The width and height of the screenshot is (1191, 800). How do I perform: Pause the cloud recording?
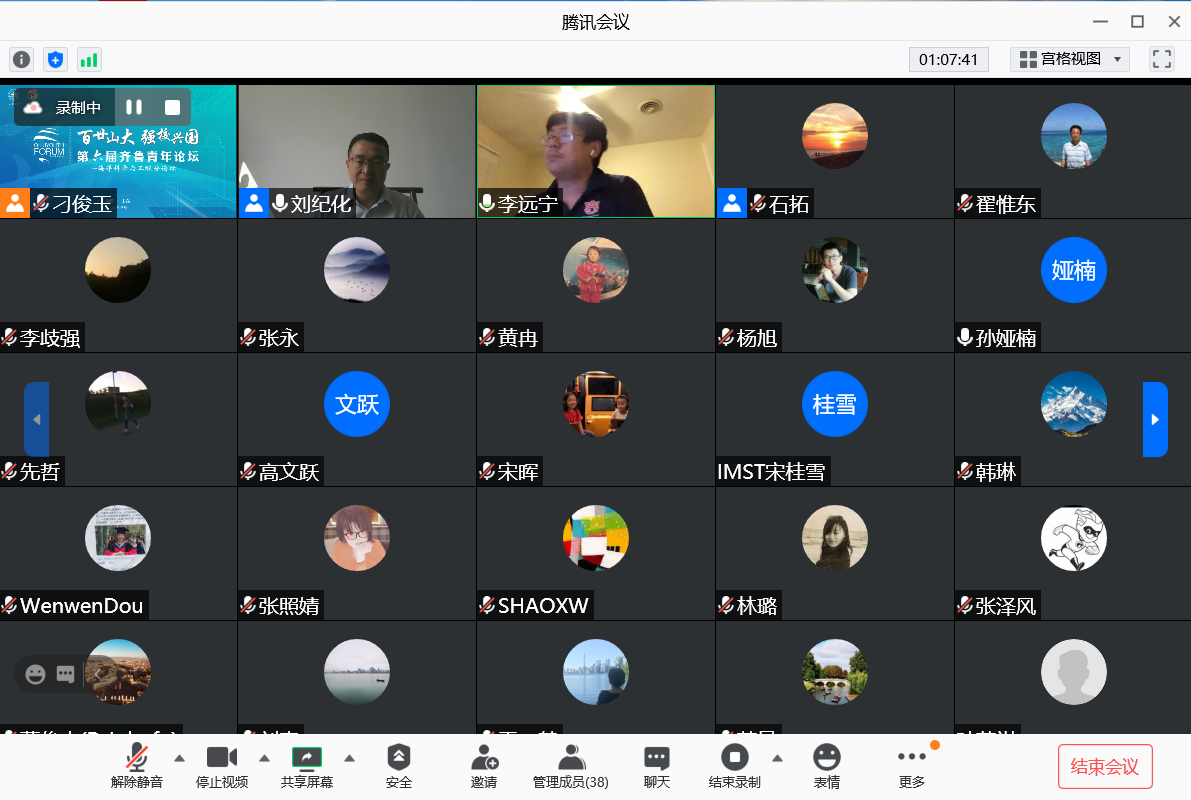pyautogui.click(x=134, y=107)
